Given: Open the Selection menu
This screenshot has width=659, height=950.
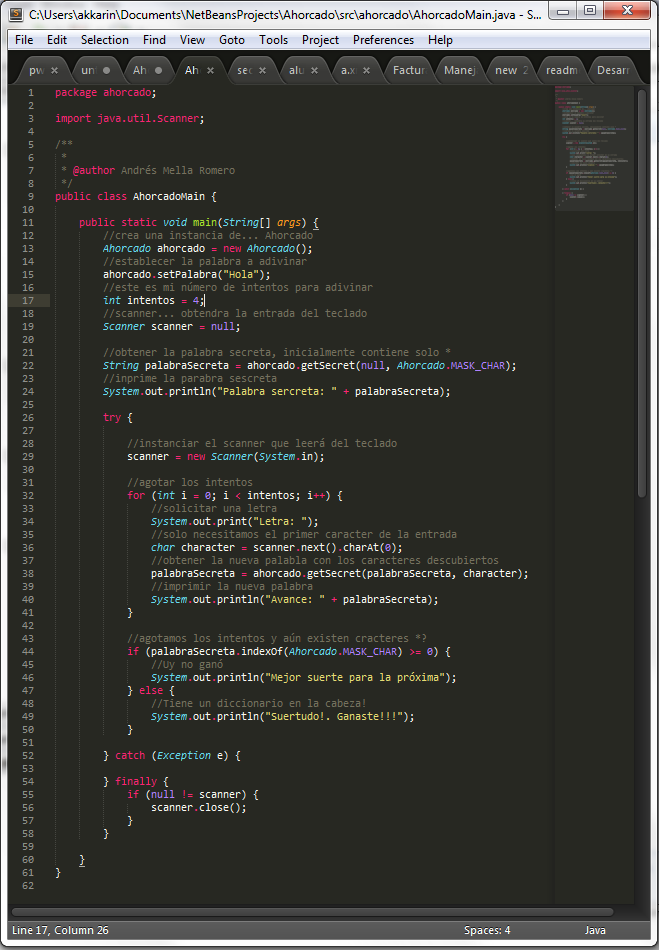Looking at the screenshot, I should pyautogui.click(x=105, y=40).
